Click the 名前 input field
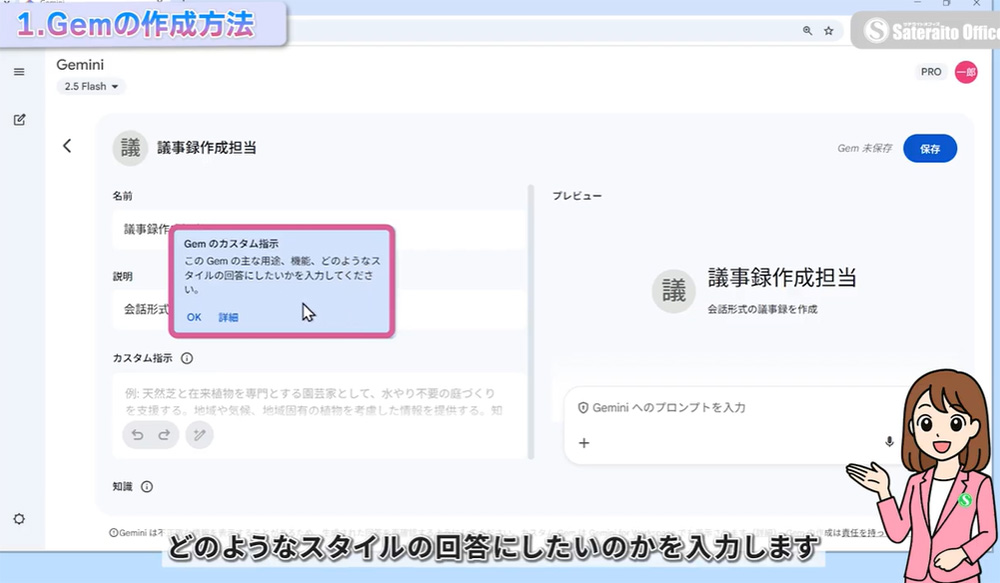The height and width of the screenshot is (583, 1000). [x=319, y=229]
